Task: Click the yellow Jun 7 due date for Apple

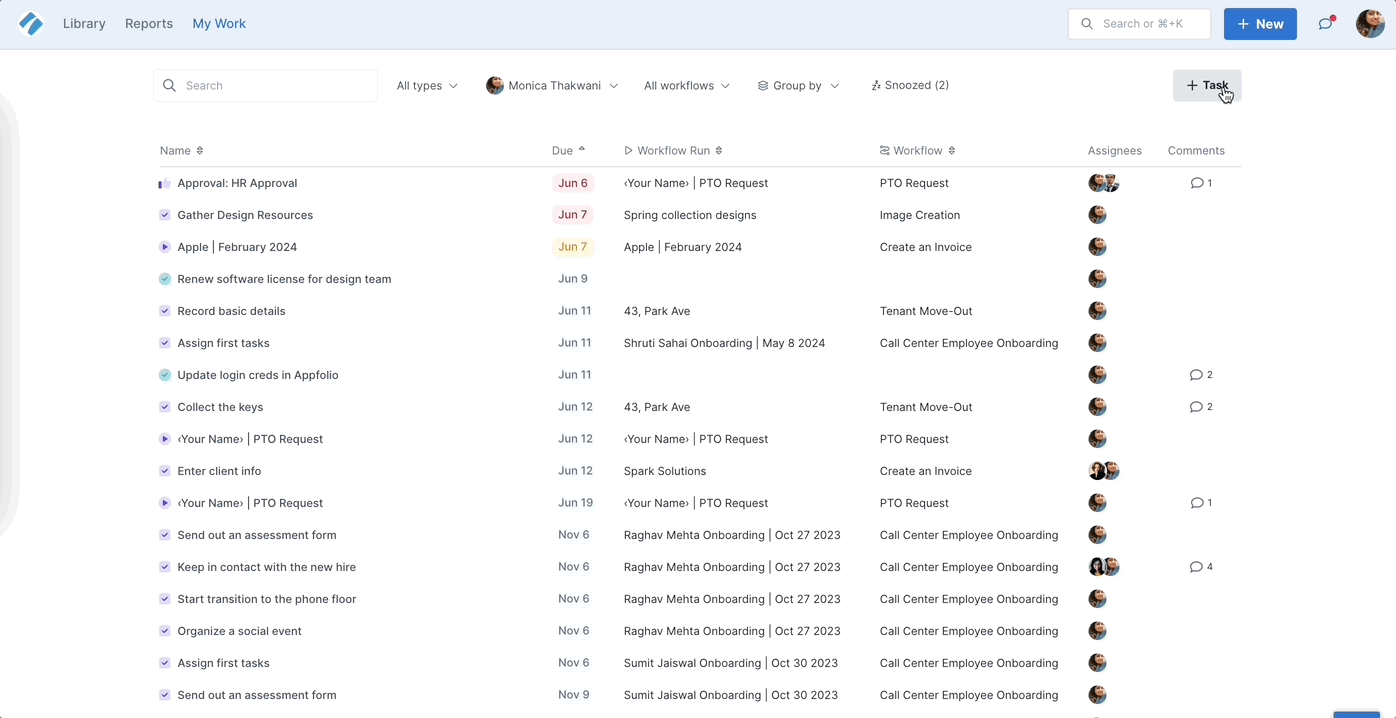Action: [573, 247]
